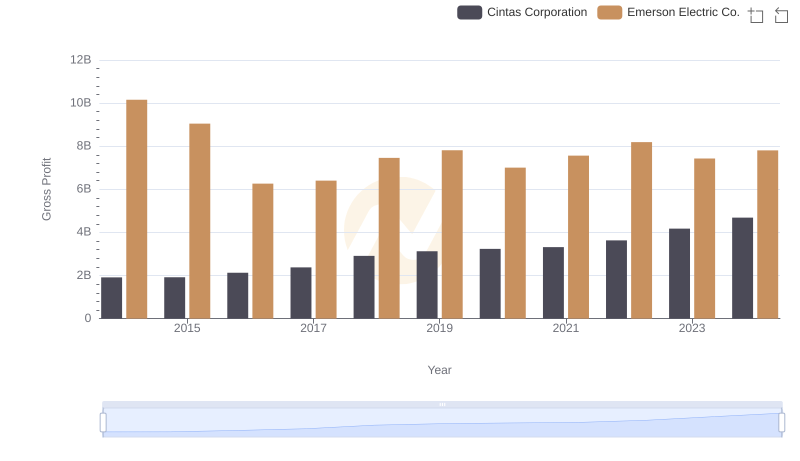800x461 pixels.
Task: Toggle the Cintas Corporation legend swatch
Action: [469, 12]
